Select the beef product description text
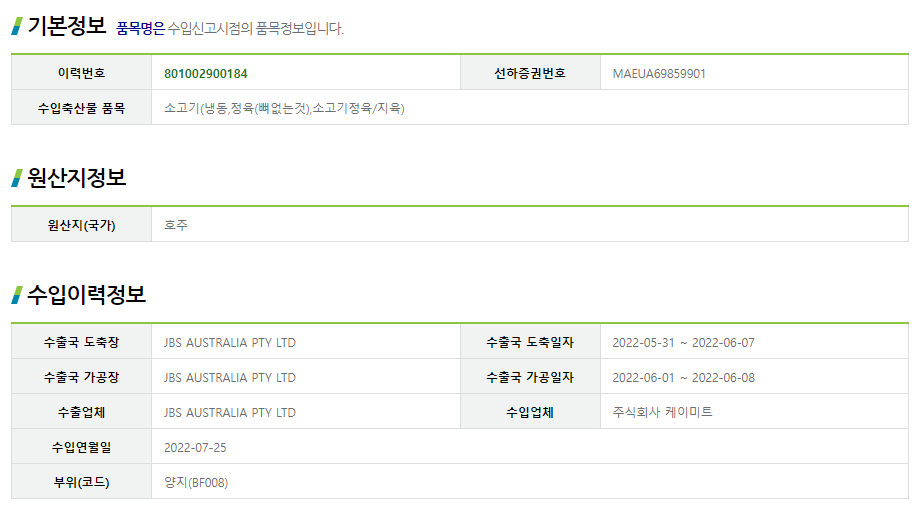The image size is (915, 506). 284,108
